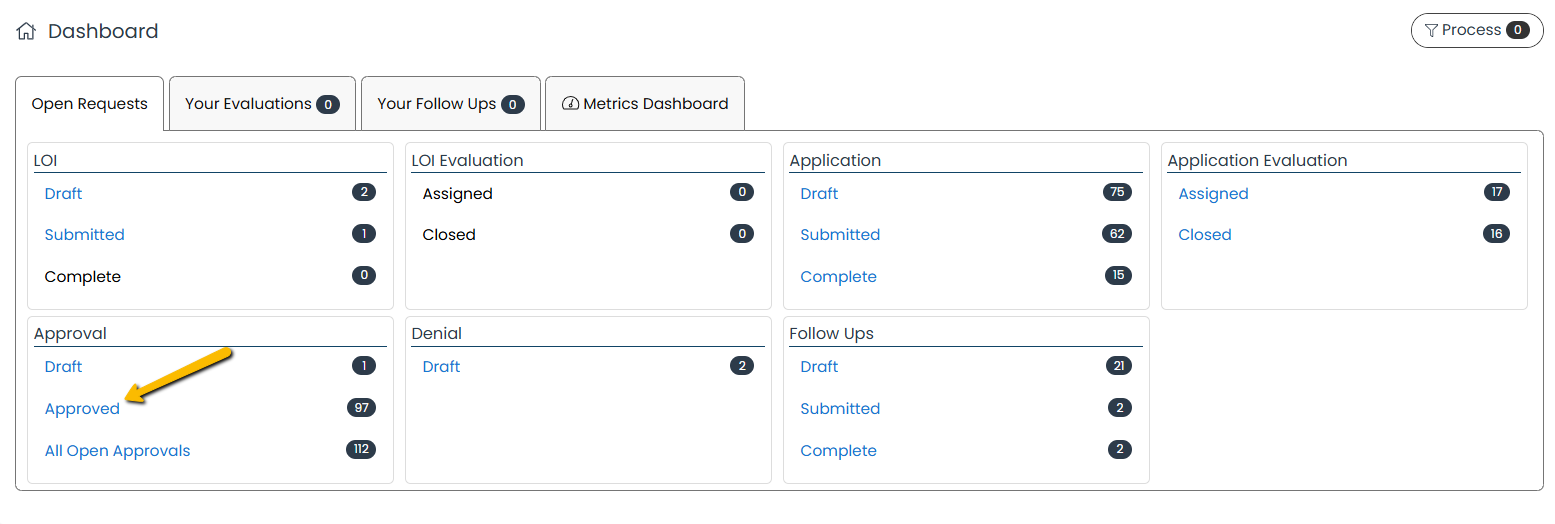
Task: Open Follow Ups Draft list
Action: [x=819, y=367]
